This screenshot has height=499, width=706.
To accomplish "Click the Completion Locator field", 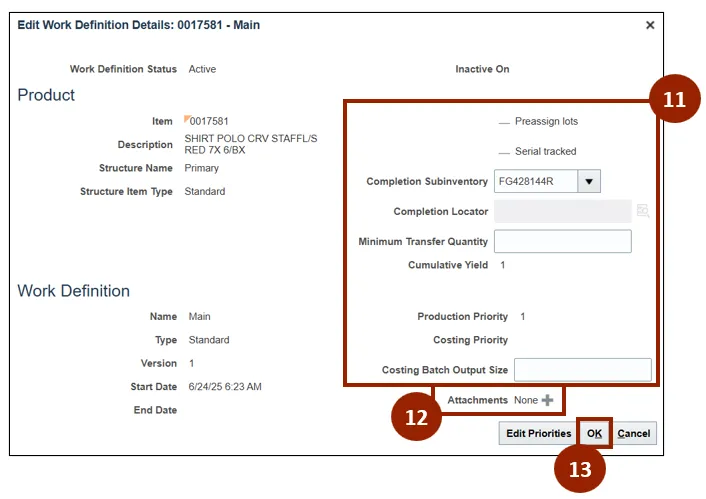I will click(x=563, y=211).
